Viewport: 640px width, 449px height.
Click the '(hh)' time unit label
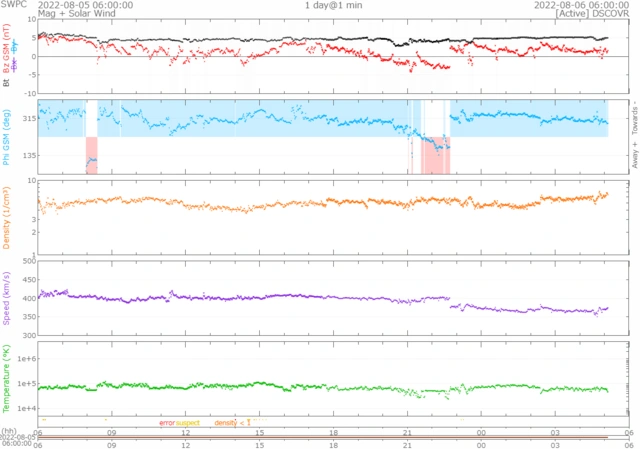click(8, 431)
